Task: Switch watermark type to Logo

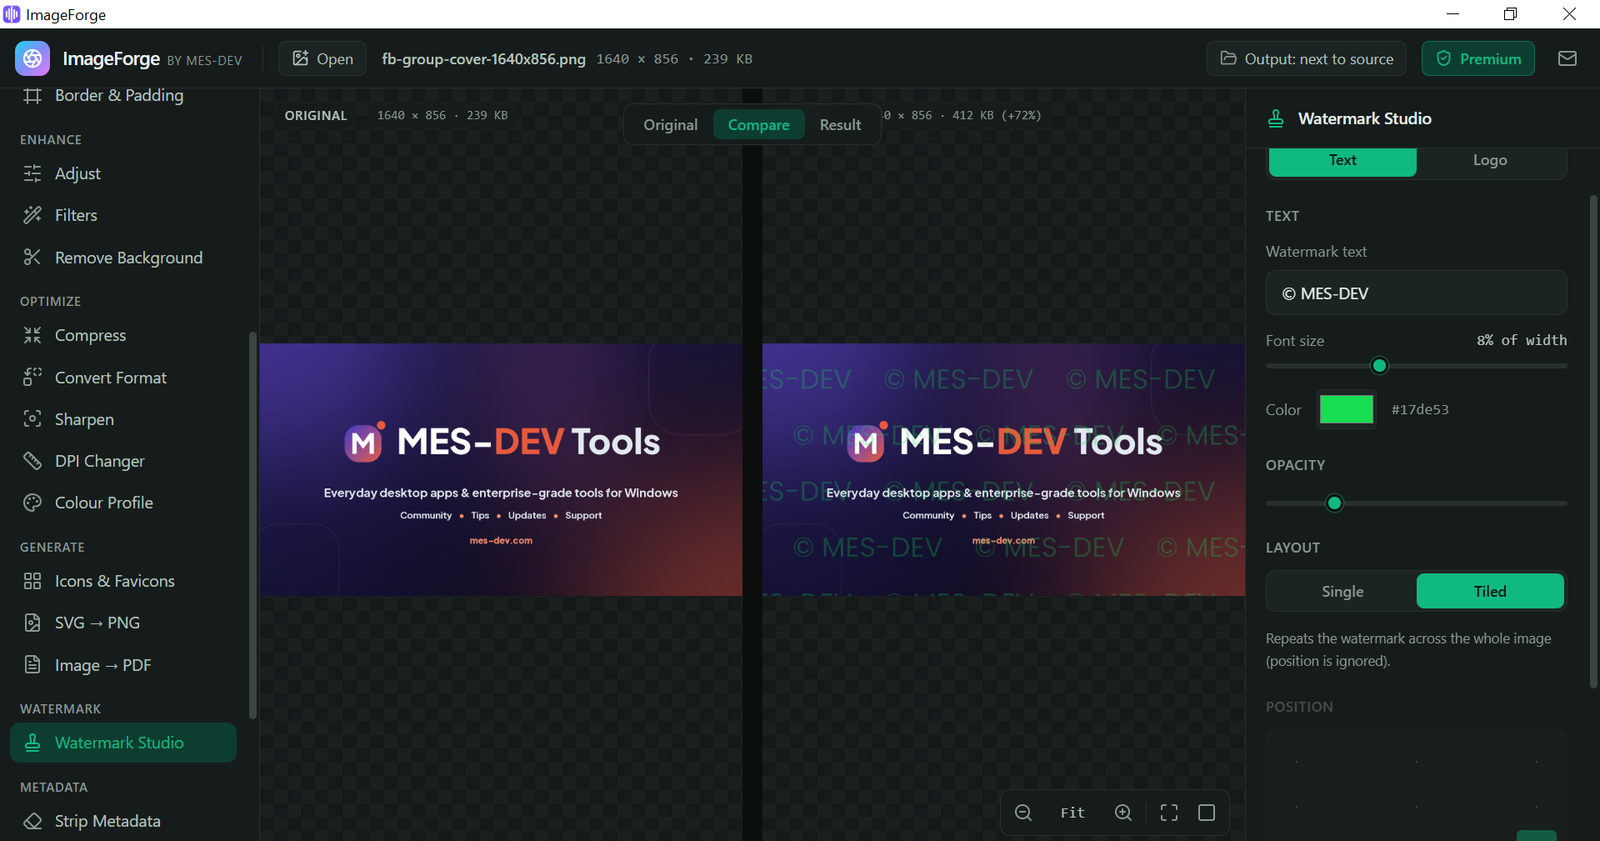Action: pos(1490,161)
